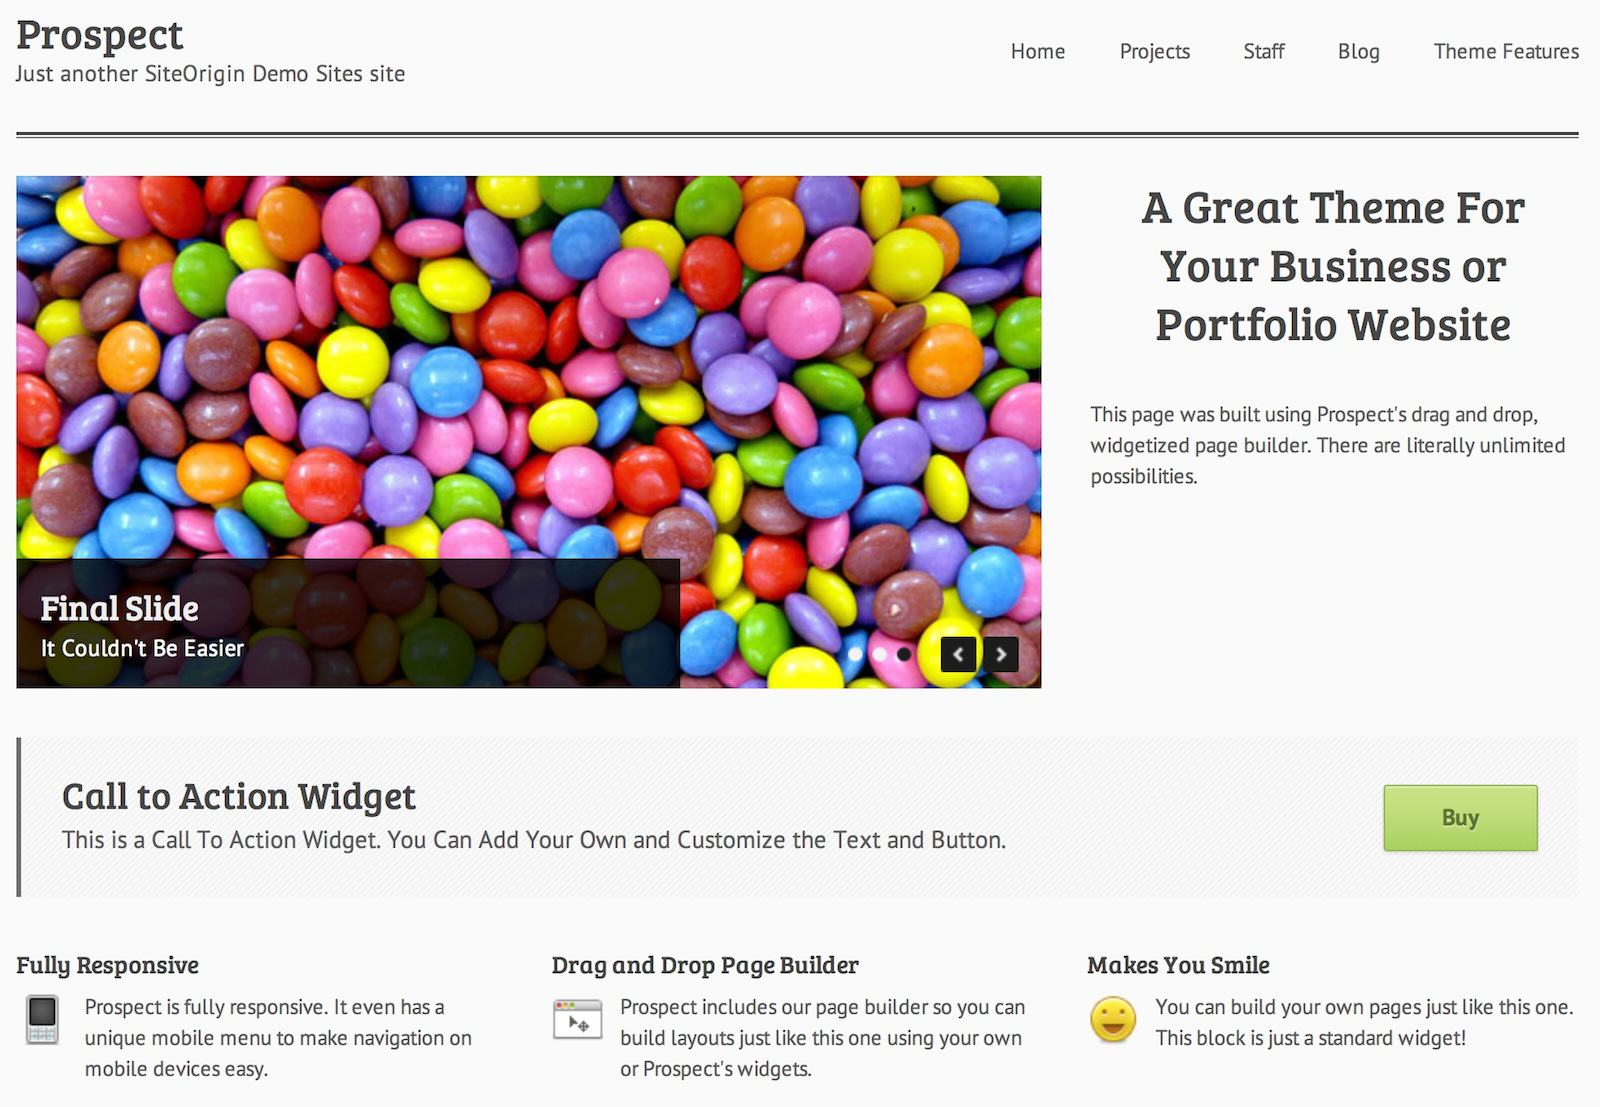Screen dimensions: 1600x1107
Task: Advance slider with the next arrow
Action: click(x=1001, y=654)
